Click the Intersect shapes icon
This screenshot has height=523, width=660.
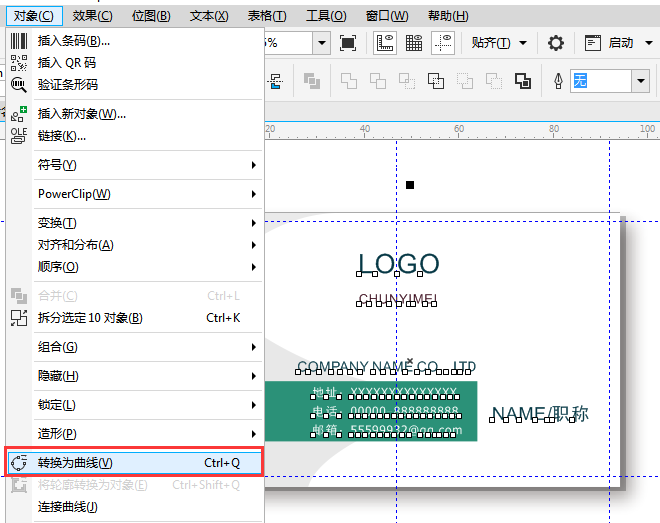click(x=407, y=81)
